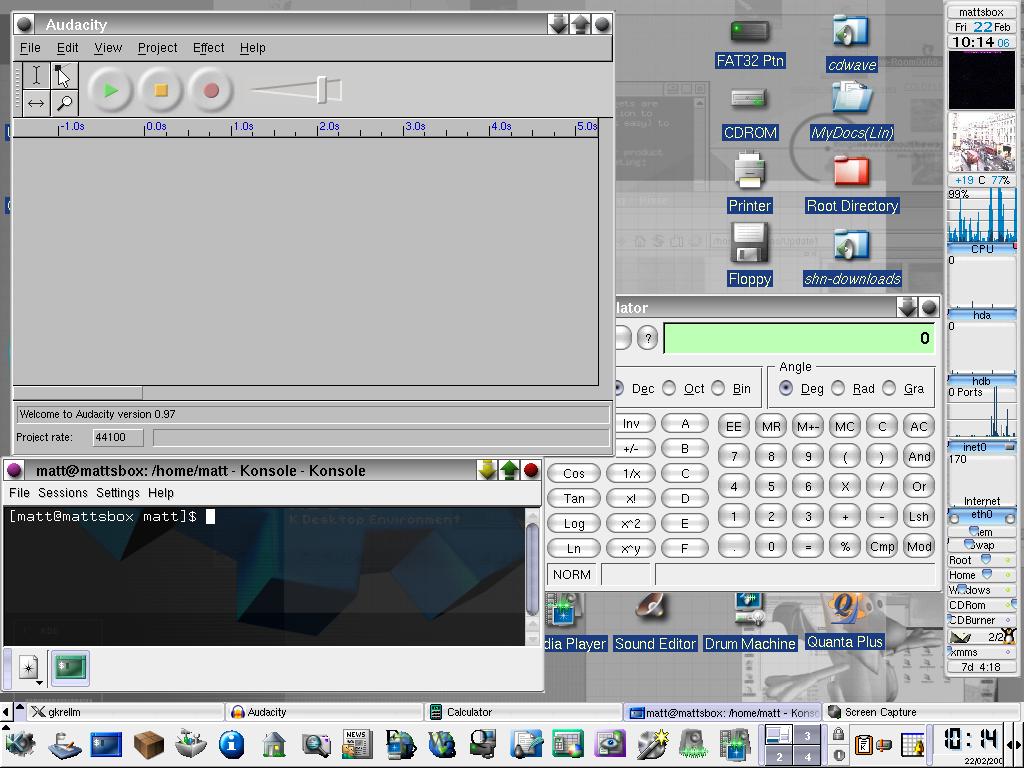The width and height of the screenshot is (1024, 768).
Task: Open the Project menu in Audacity
Action: tap(157, 48)
